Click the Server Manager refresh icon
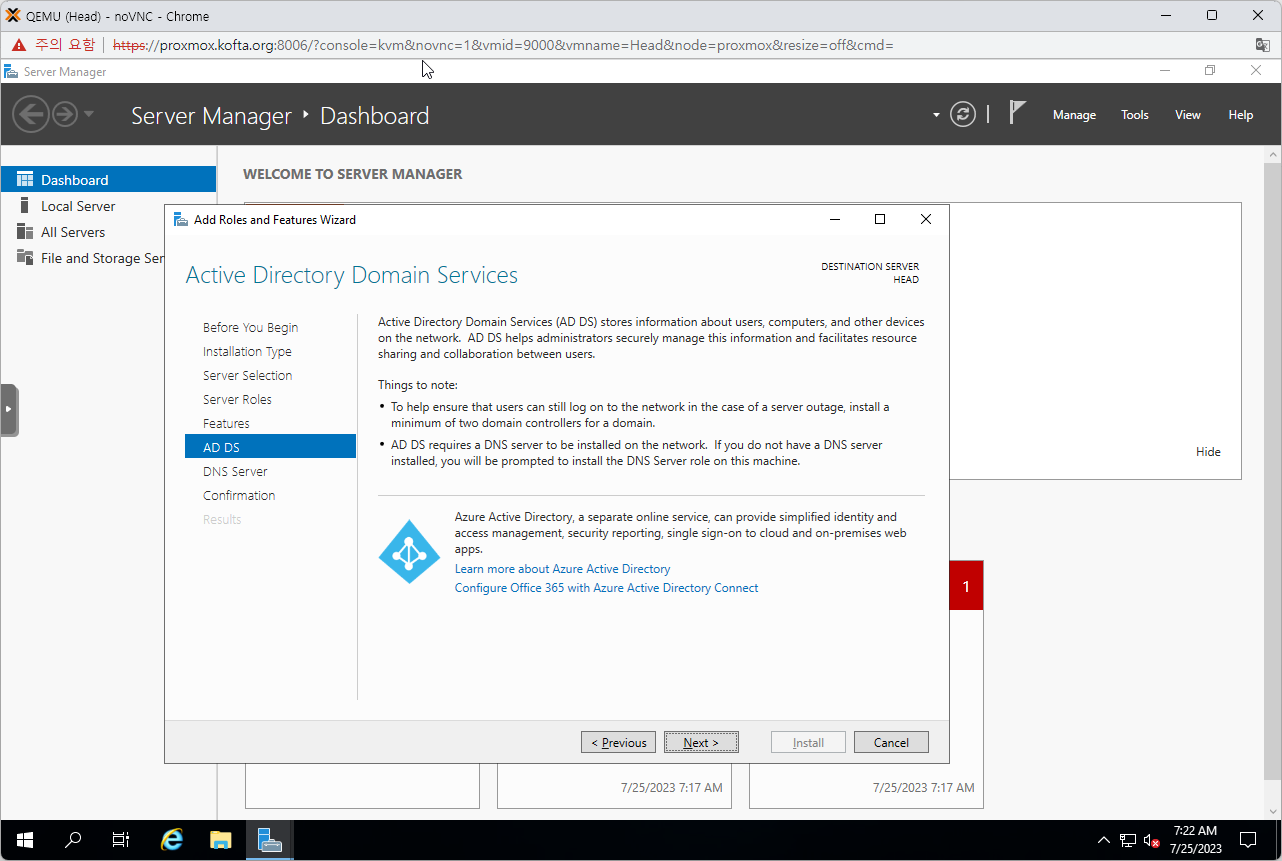This screenshot has height=861, width=1282. [962, 114]
